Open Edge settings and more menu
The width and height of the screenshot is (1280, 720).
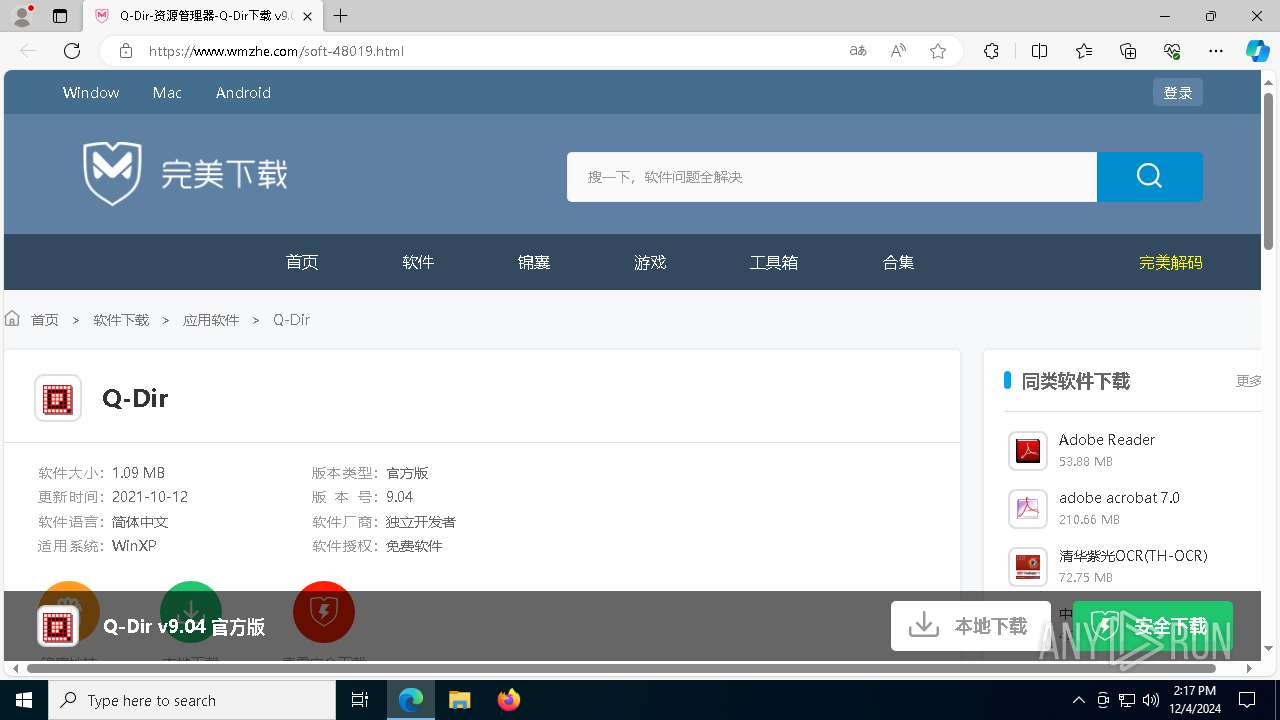[1216, 51]
